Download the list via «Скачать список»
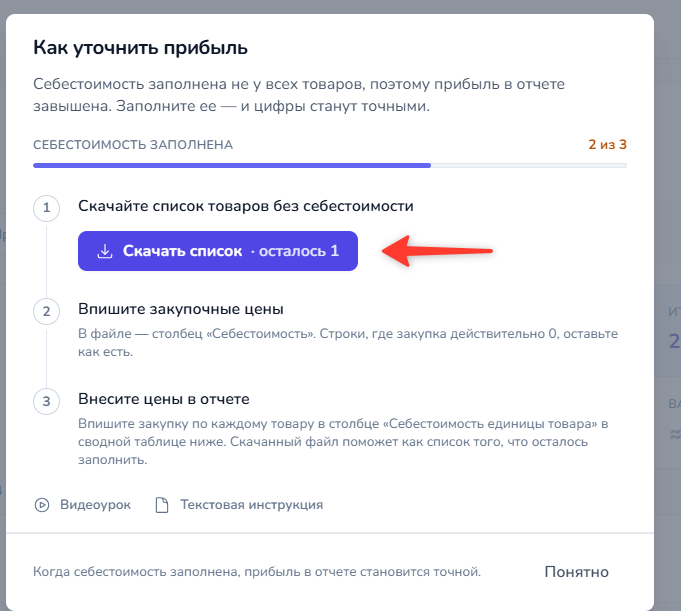The height and width of the screenshot is (611, 681). coord(218,251)
